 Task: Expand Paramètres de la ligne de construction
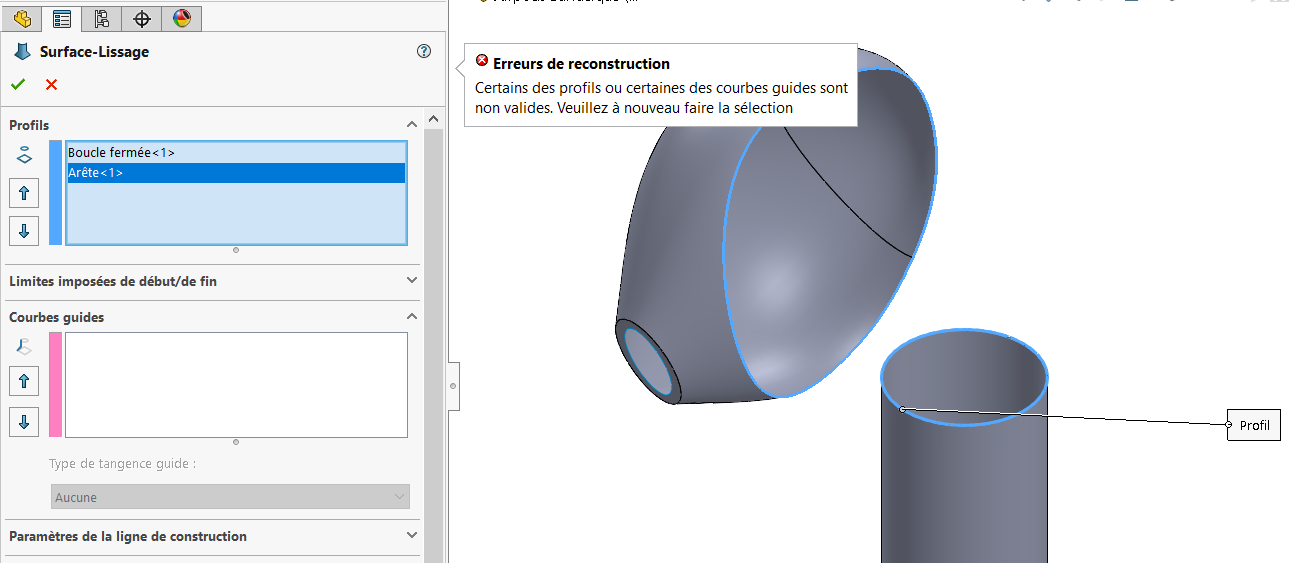pos(411,536)
